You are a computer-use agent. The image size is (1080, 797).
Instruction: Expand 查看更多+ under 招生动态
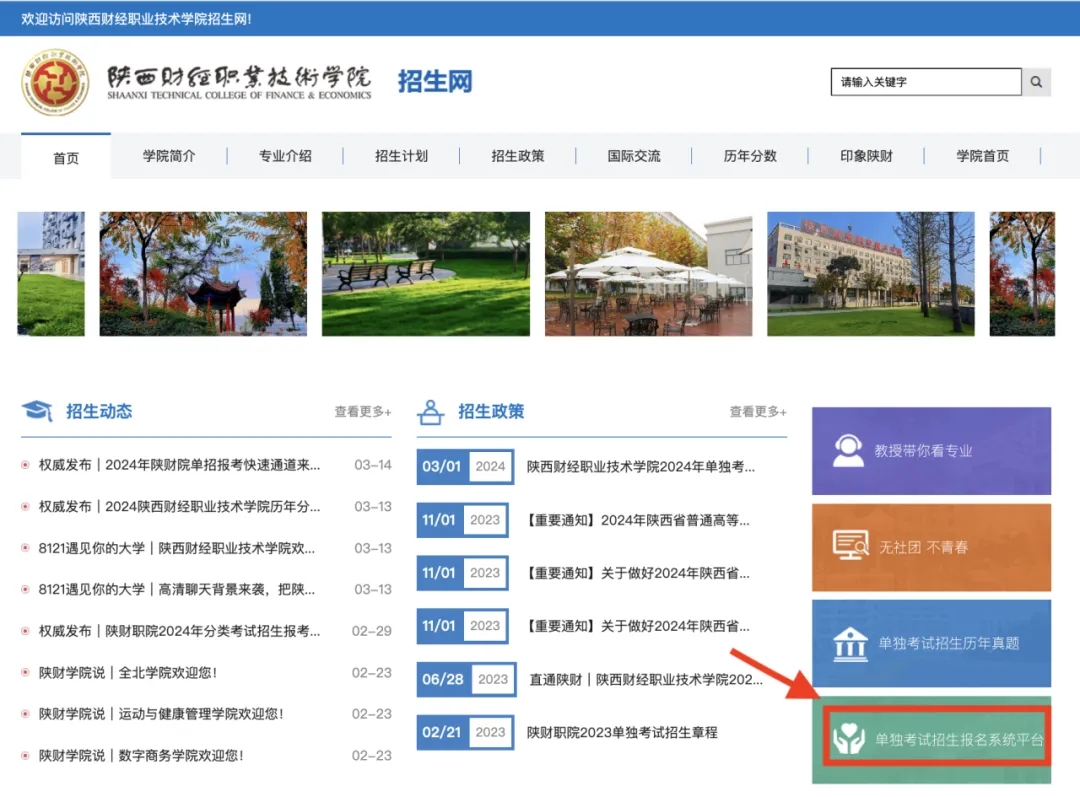363,412
